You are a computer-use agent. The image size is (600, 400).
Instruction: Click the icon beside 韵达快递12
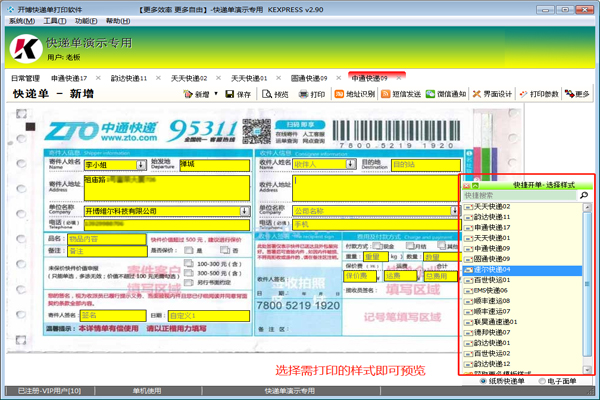[x=468, y=364]
